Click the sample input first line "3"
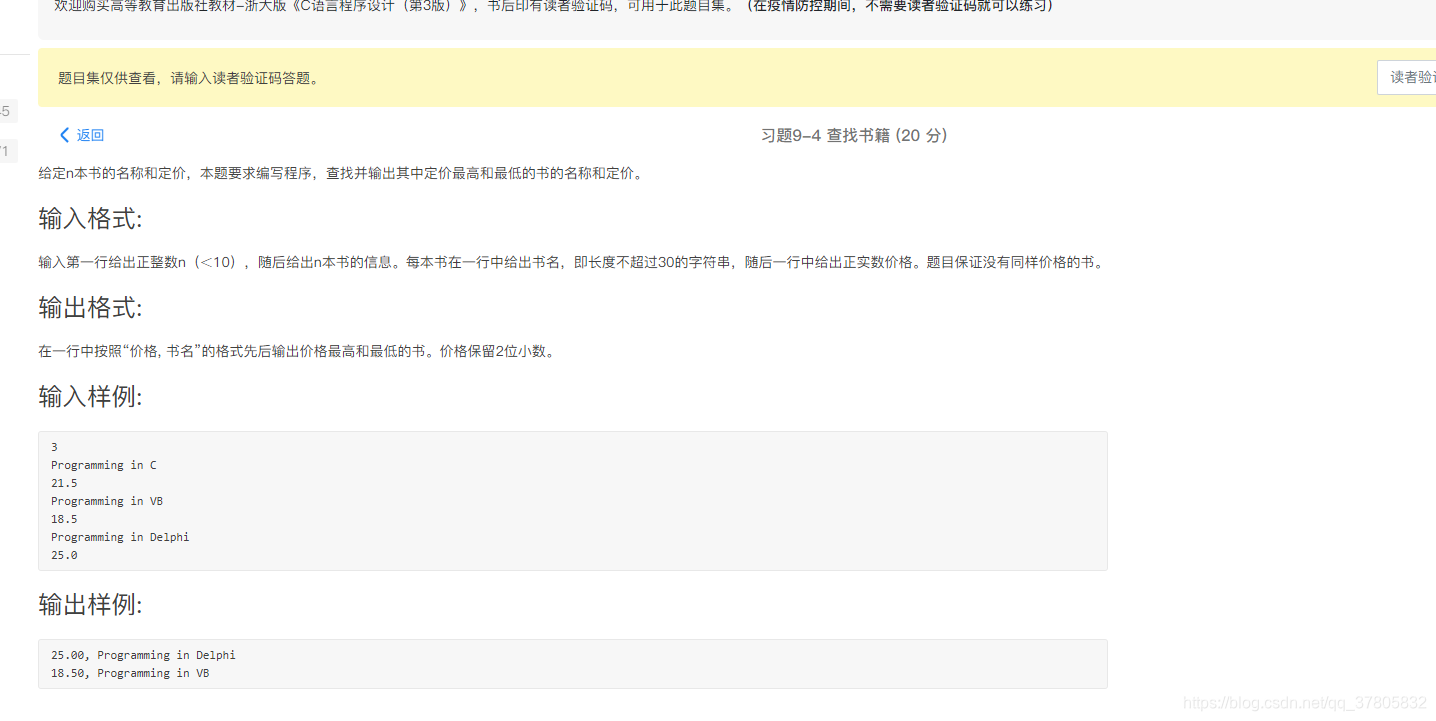This screenshot has width=1436, height=721. (55, 447)
